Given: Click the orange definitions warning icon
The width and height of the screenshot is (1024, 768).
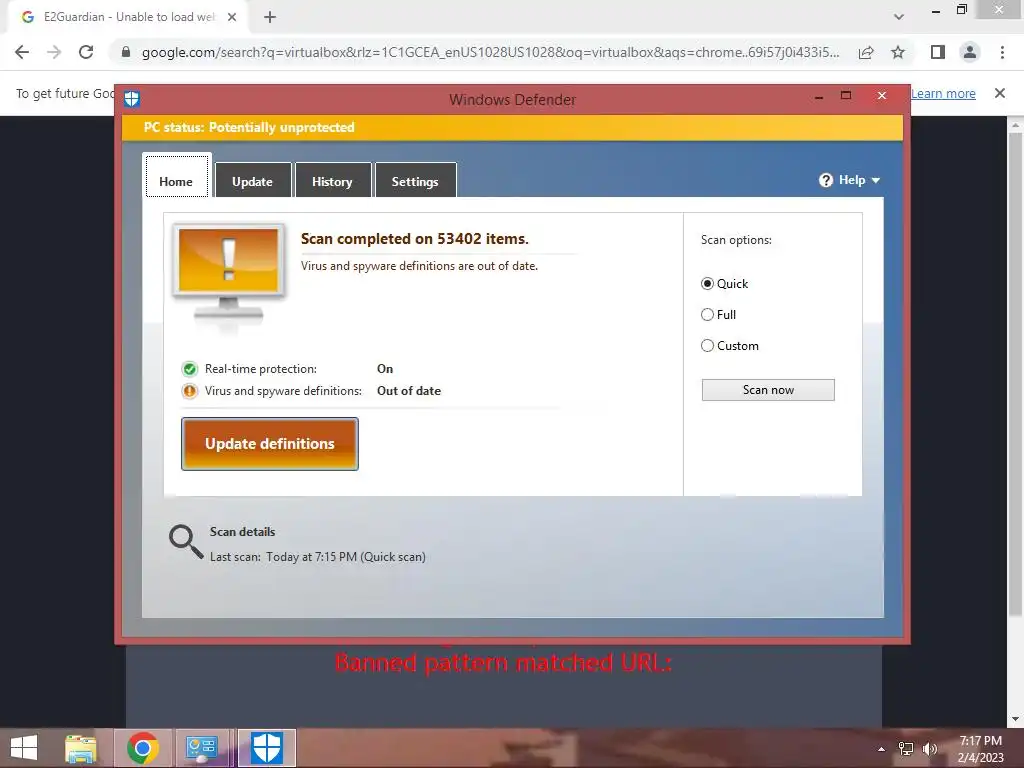Looking at the screenshot, I should [189, 391].
